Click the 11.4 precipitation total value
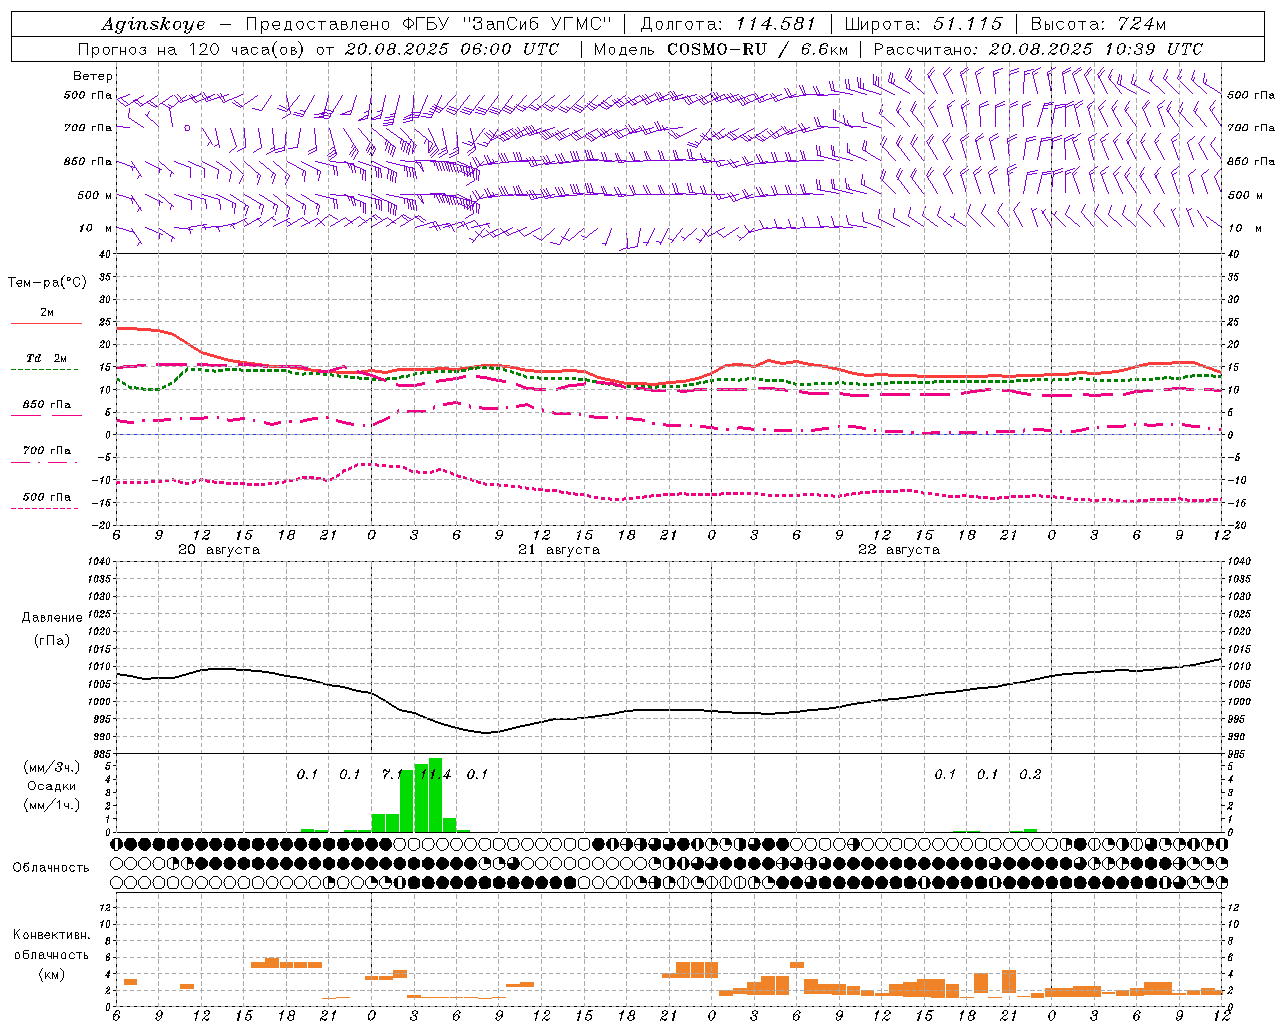The image size is (1280, 1024). tap(435, 774)
